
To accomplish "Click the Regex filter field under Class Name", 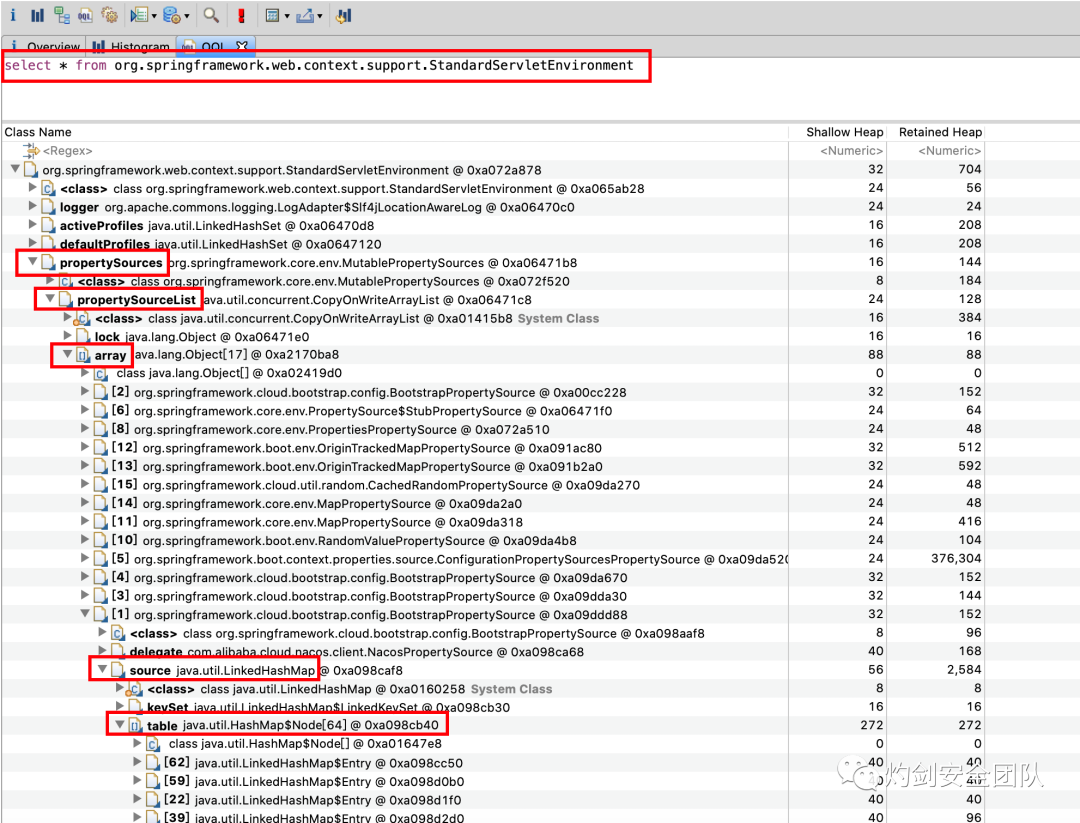I will coord(67,151).
